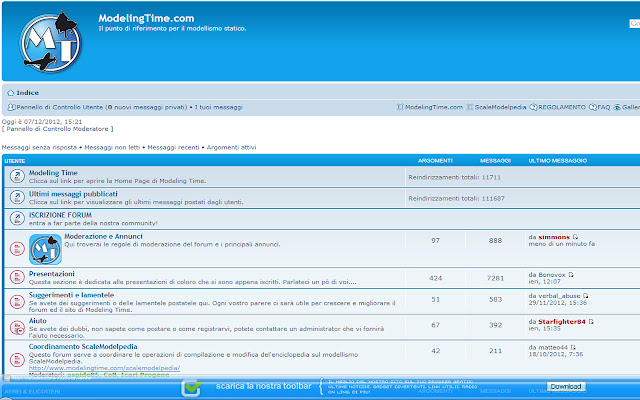This screenshot has height=400, width=640.
Task: Click the red forum icon of Presentazioni
Action: pos(17,277)
